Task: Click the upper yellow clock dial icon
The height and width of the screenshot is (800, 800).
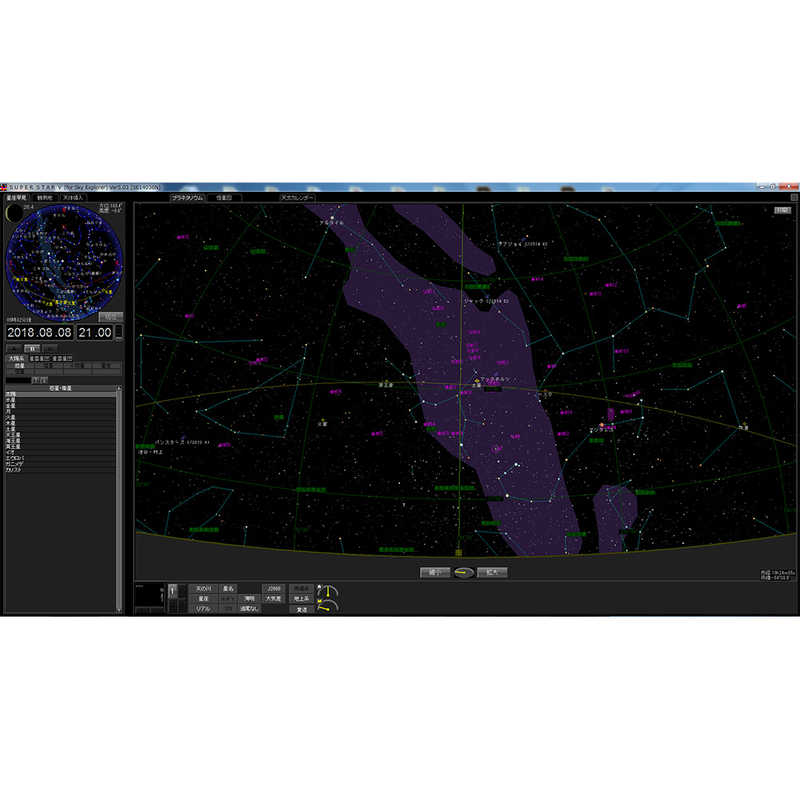Action: coord(328,591)
